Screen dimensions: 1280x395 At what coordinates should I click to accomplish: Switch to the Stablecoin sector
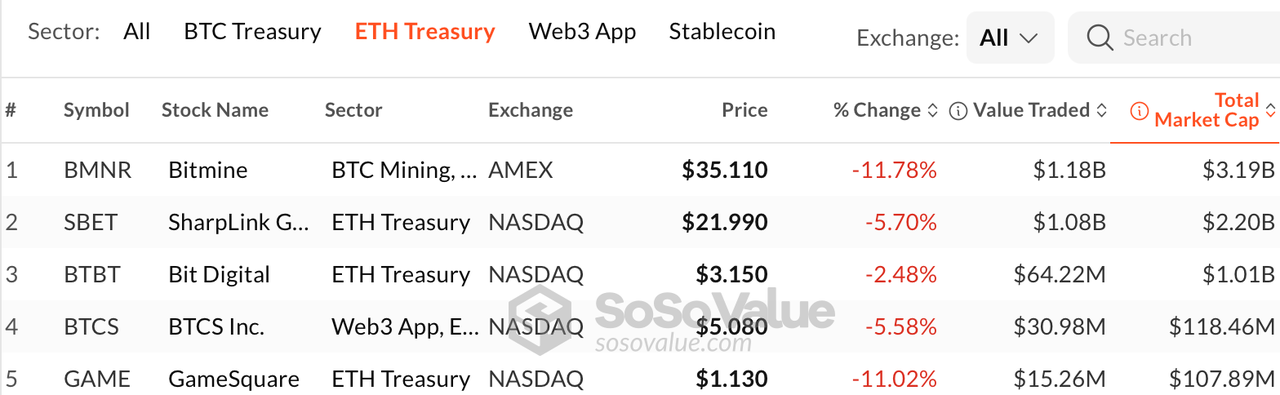[722, 31]
